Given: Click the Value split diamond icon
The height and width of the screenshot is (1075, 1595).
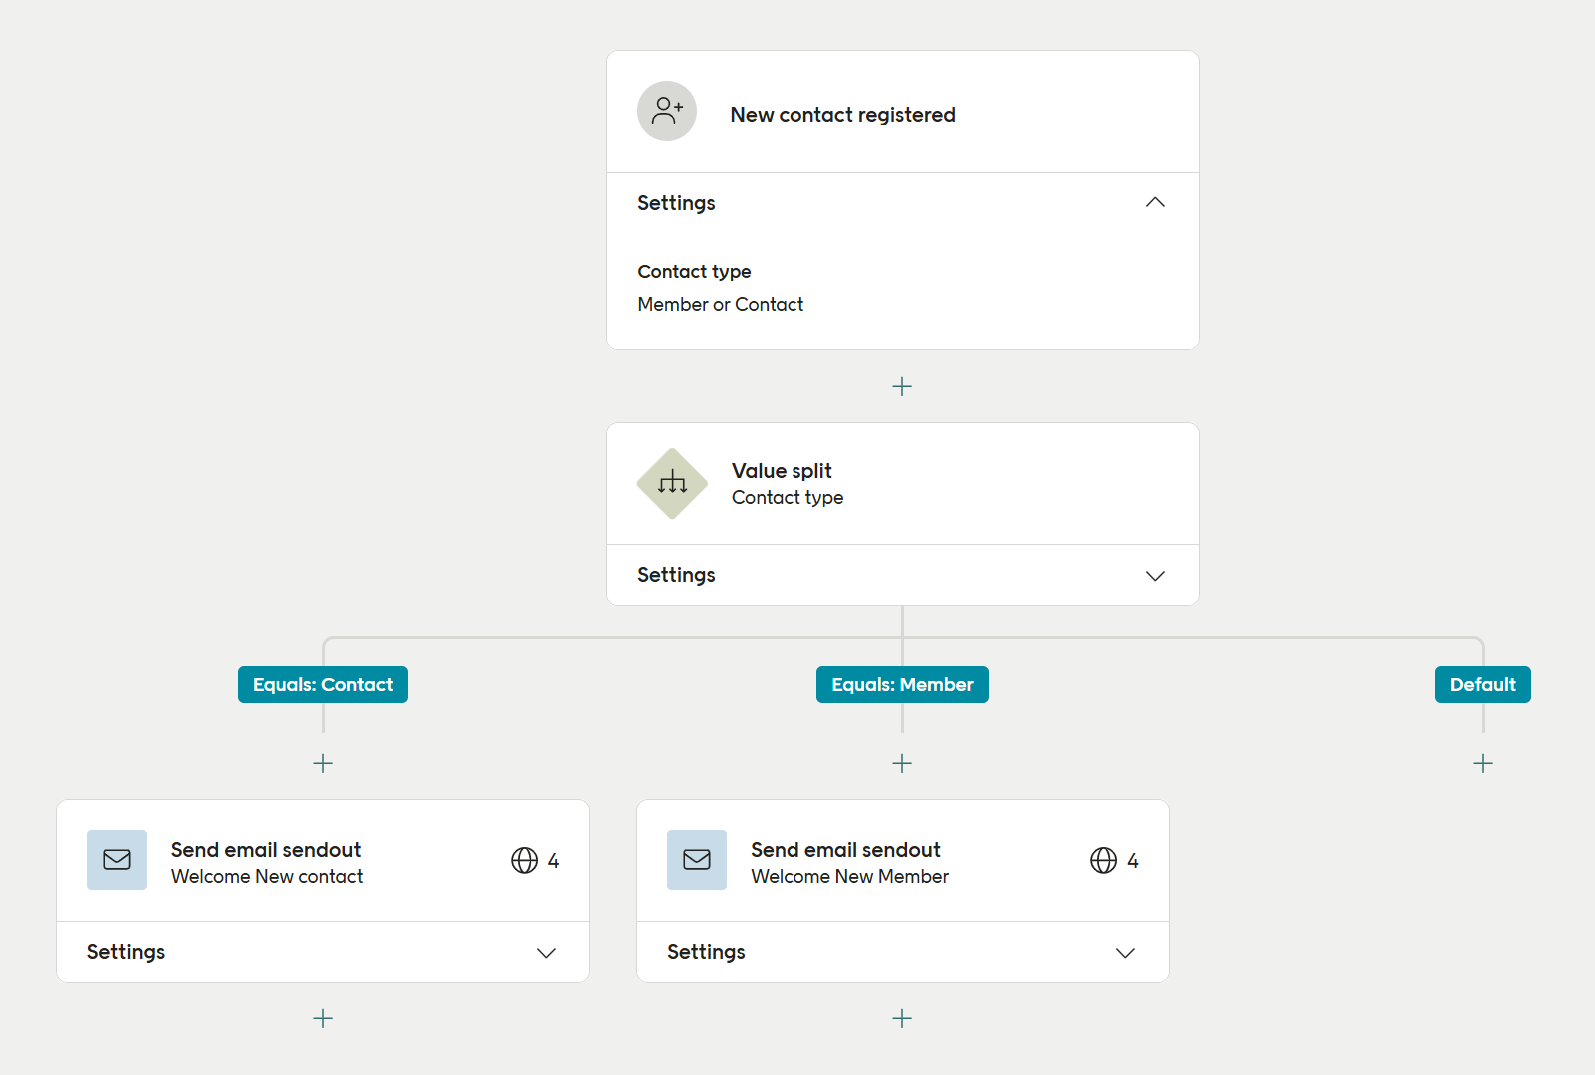Looking at the screenshot, I should pyautogui.click(x=672, y=484).
